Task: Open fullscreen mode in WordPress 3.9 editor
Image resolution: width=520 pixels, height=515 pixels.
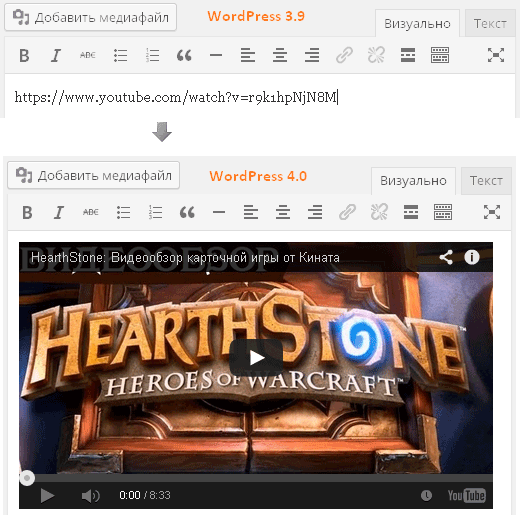Action: coord(496,55)
